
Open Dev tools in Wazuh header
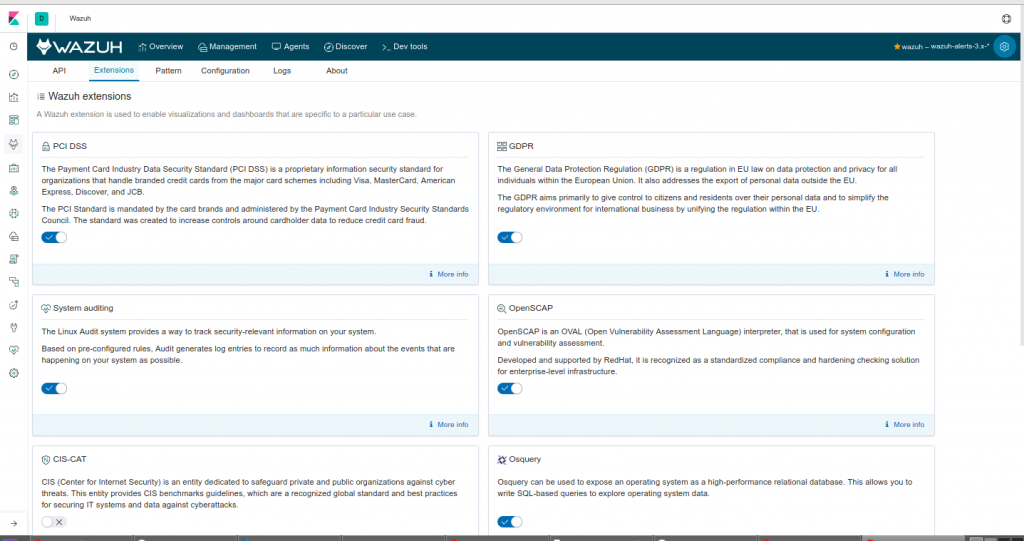404,46
